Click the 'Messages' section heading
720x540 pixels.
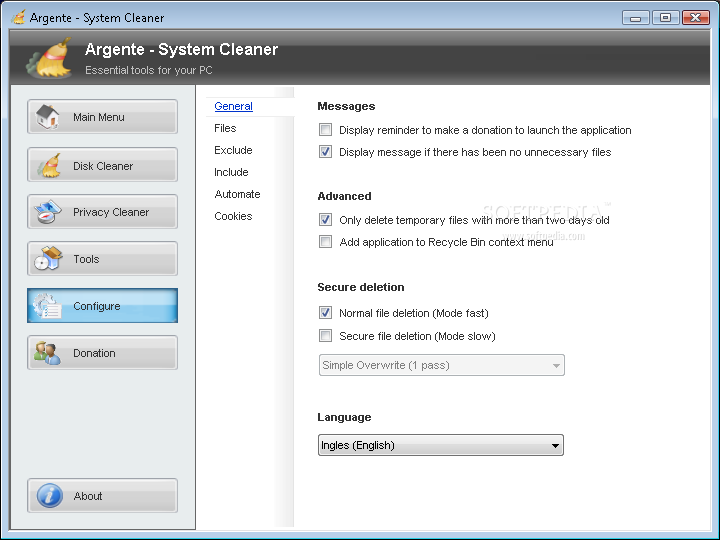pos(346,106)
